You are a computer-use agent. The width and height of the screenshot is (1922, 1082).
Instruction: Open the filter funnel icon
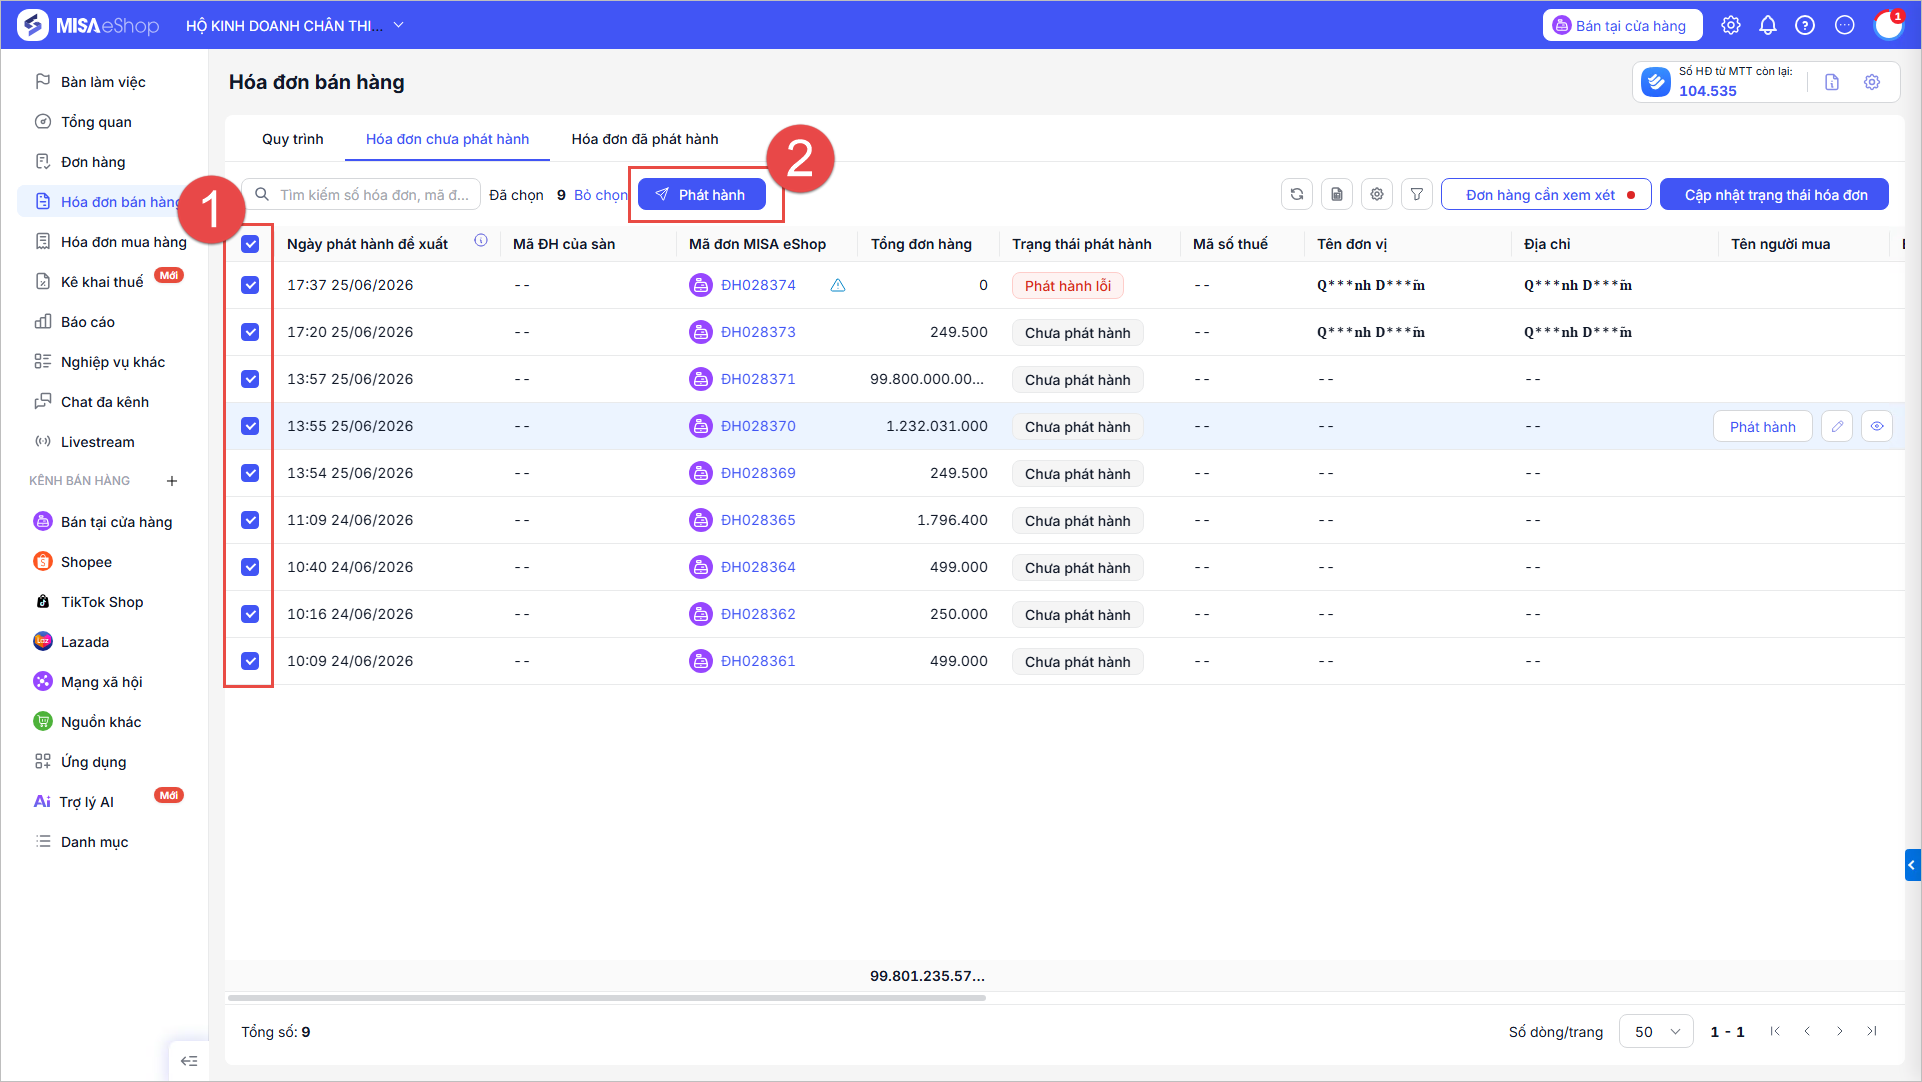point(1417,195)
